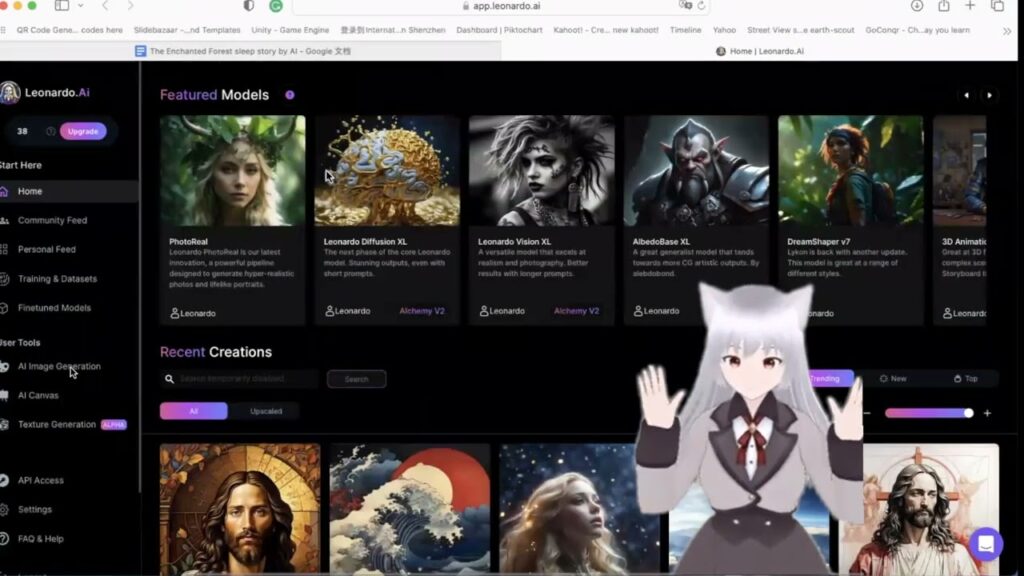Viewport: 1024px width, 576px height.
Task: Expand bookmarks overflow chevron
Action: tap(1006, 31)
